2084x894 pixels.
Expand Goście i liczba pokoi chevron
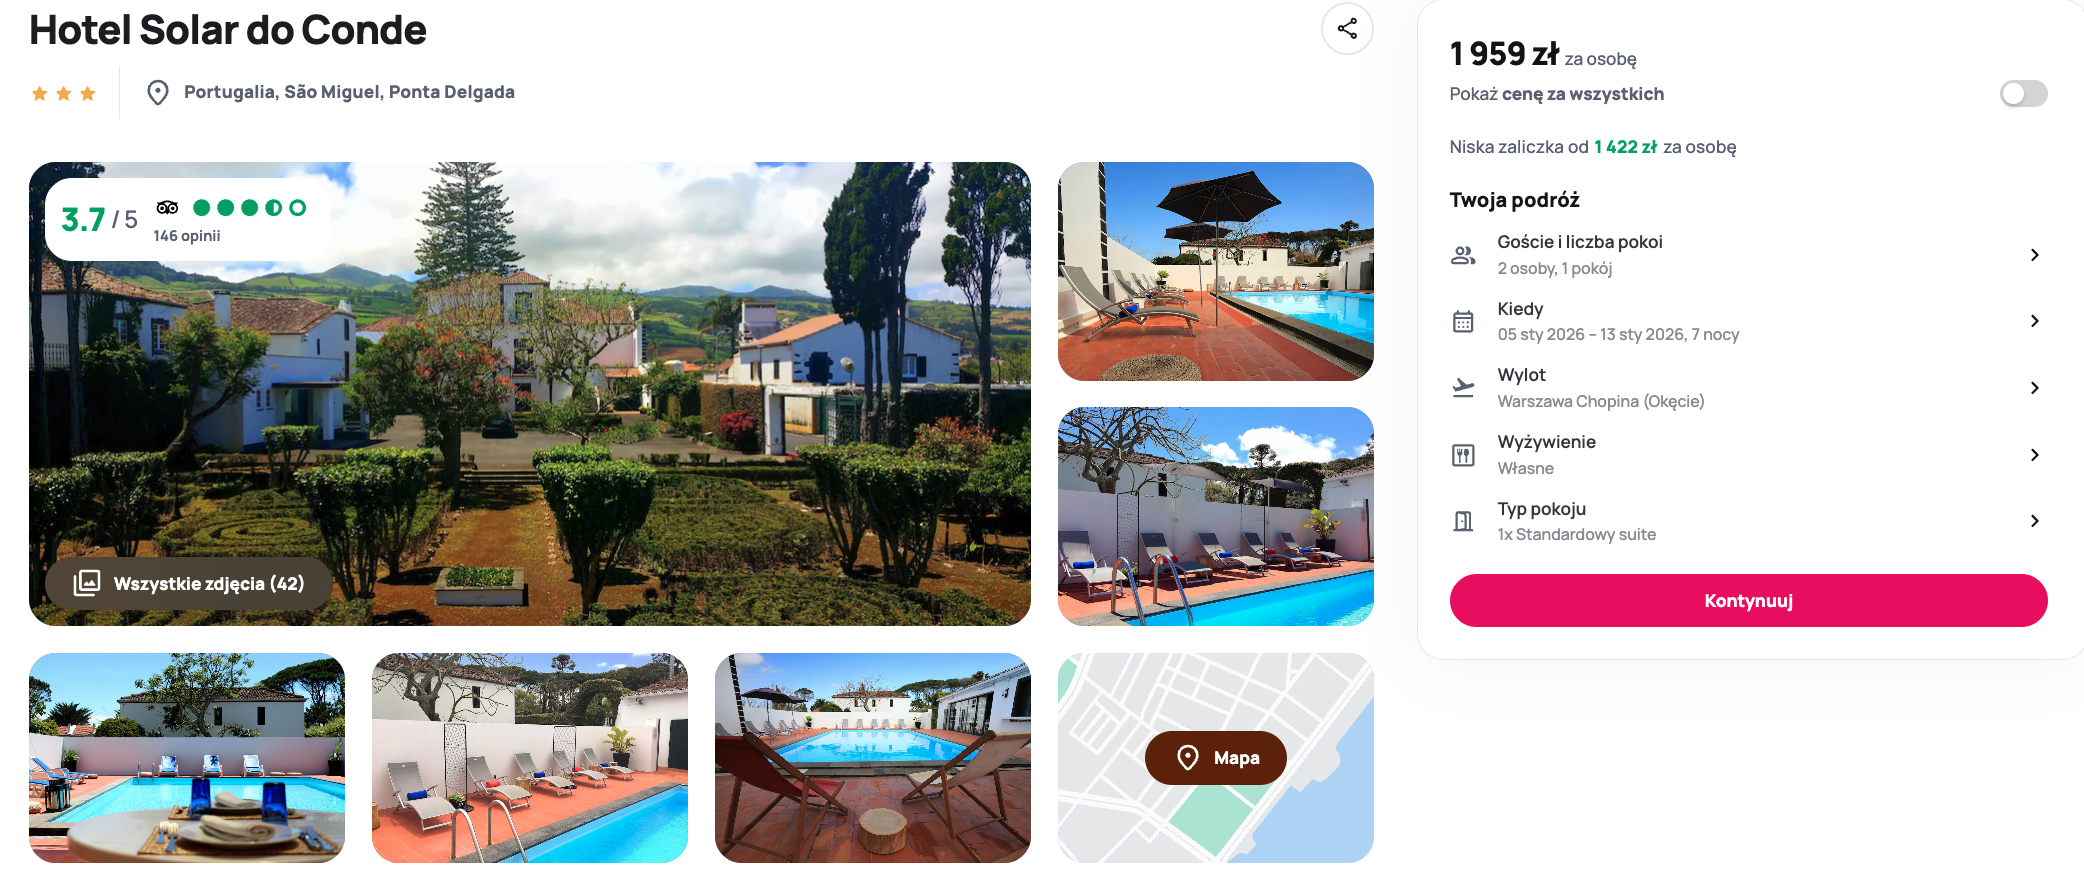click(x=2034, y=255)
